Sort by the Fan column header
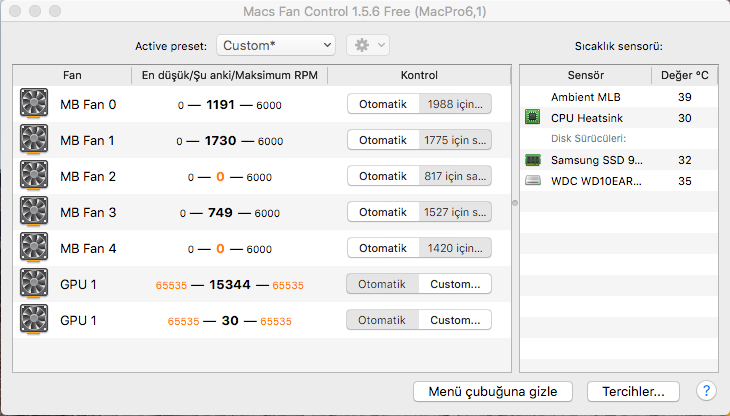 point(72,75)
